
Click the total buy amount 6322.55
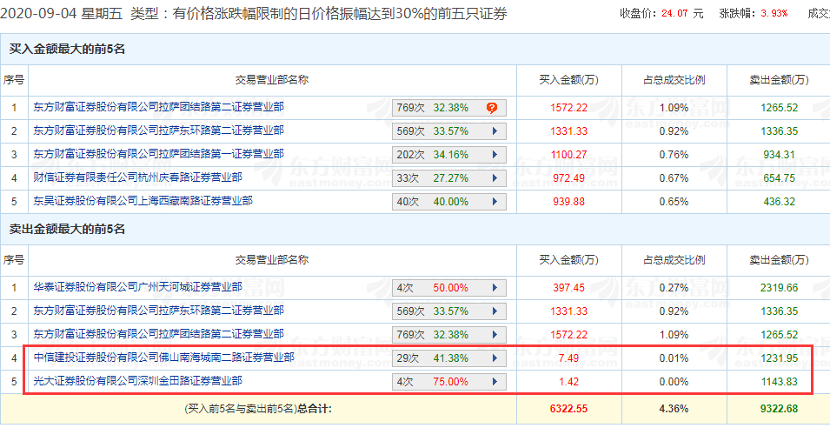[569, 409]
